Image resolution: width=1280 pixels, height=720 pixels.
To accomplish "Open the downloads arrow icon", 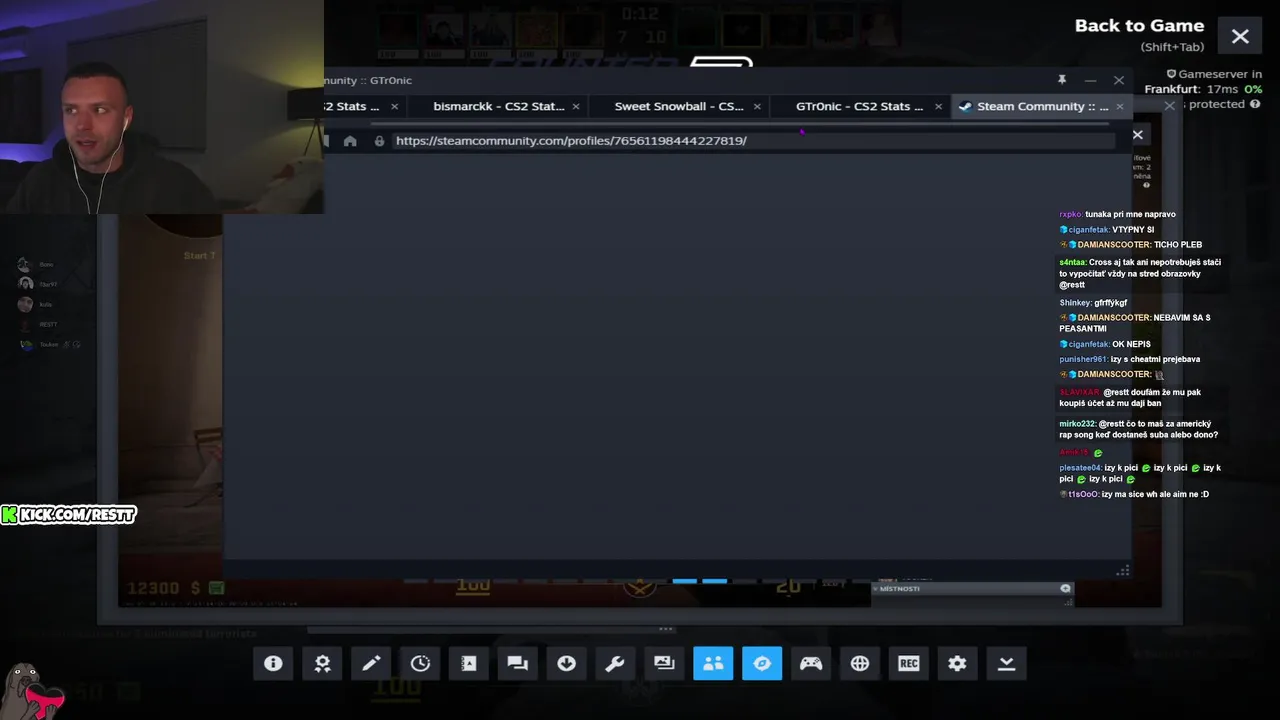I will pos(567,663).
